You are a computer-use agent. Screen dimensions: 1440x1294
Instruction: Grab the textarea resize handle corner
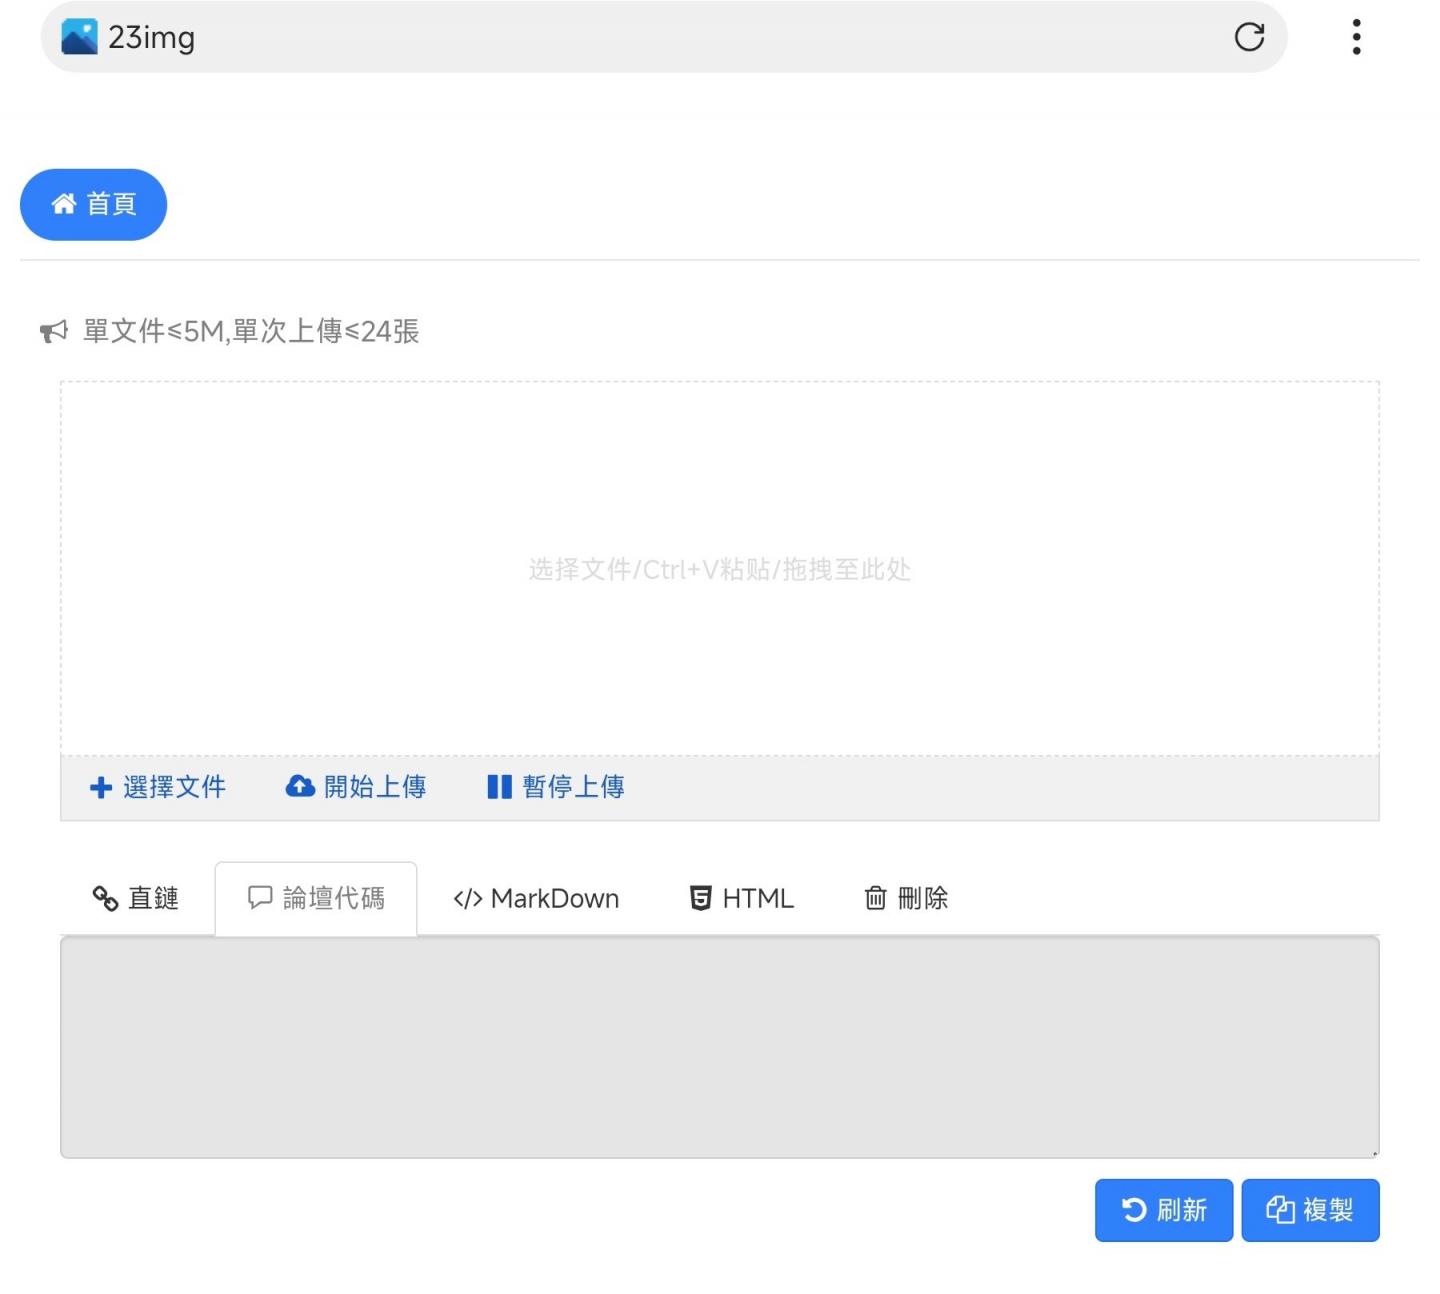[x=1375, y=1154]
